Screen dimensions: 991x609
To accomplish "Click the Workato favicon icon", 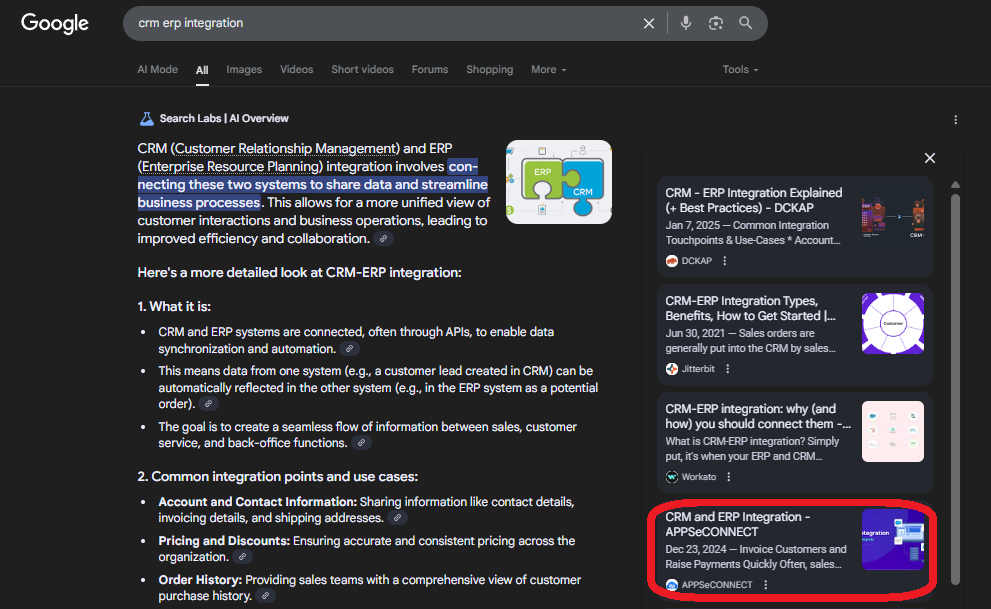I will pos(672,477).
